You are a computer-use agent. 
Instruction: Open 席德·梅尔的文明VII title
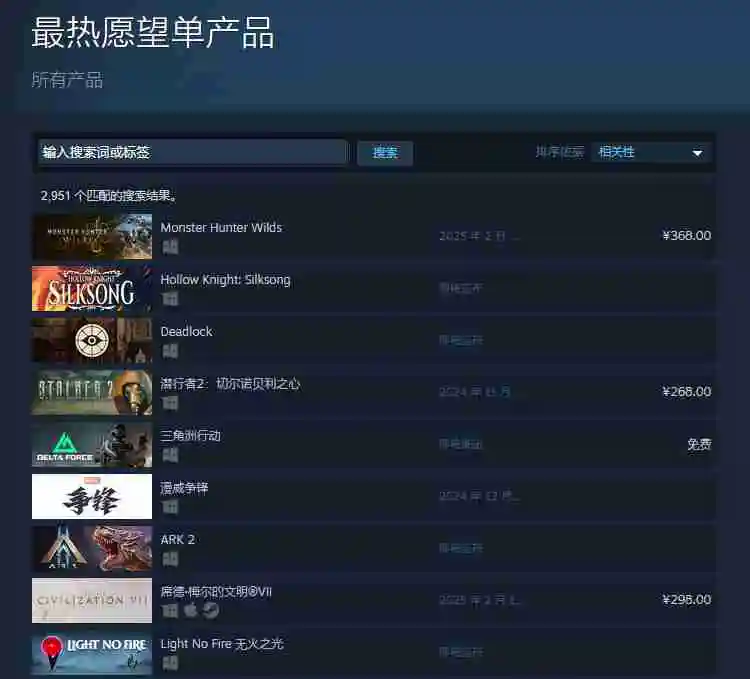coord(216,592)
